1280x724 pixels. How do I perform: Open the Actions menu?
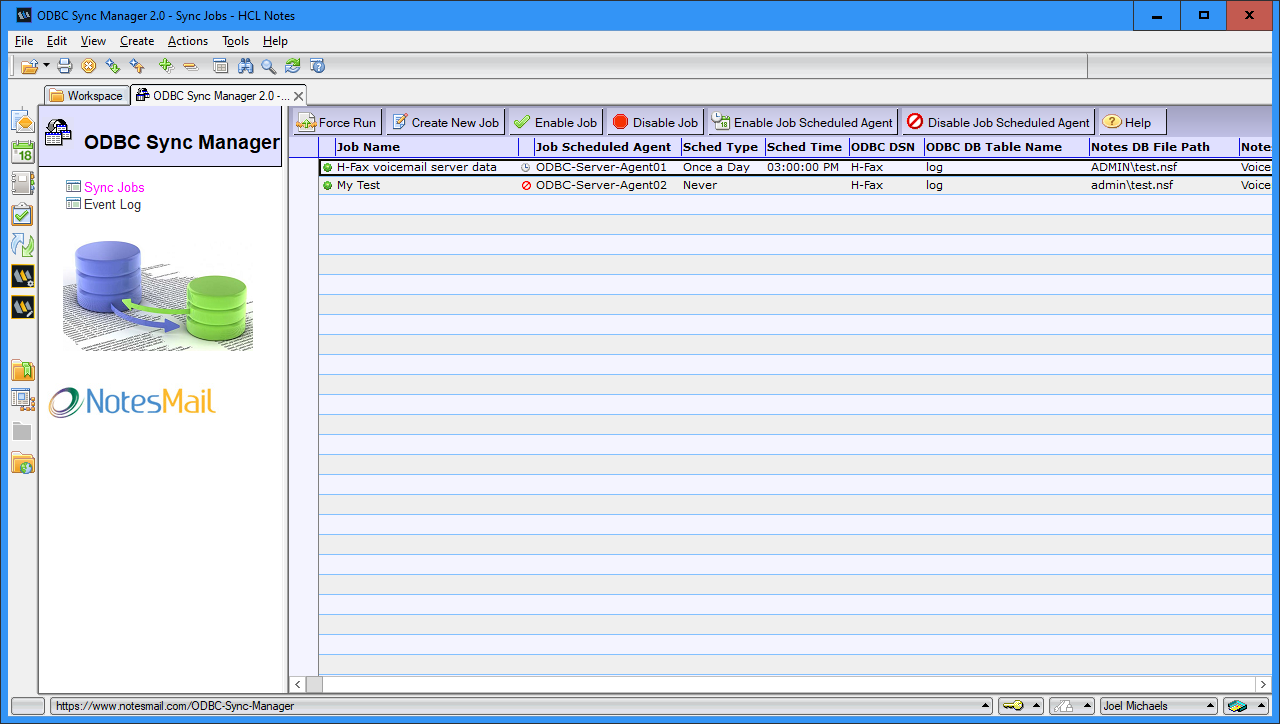(187, 41)
